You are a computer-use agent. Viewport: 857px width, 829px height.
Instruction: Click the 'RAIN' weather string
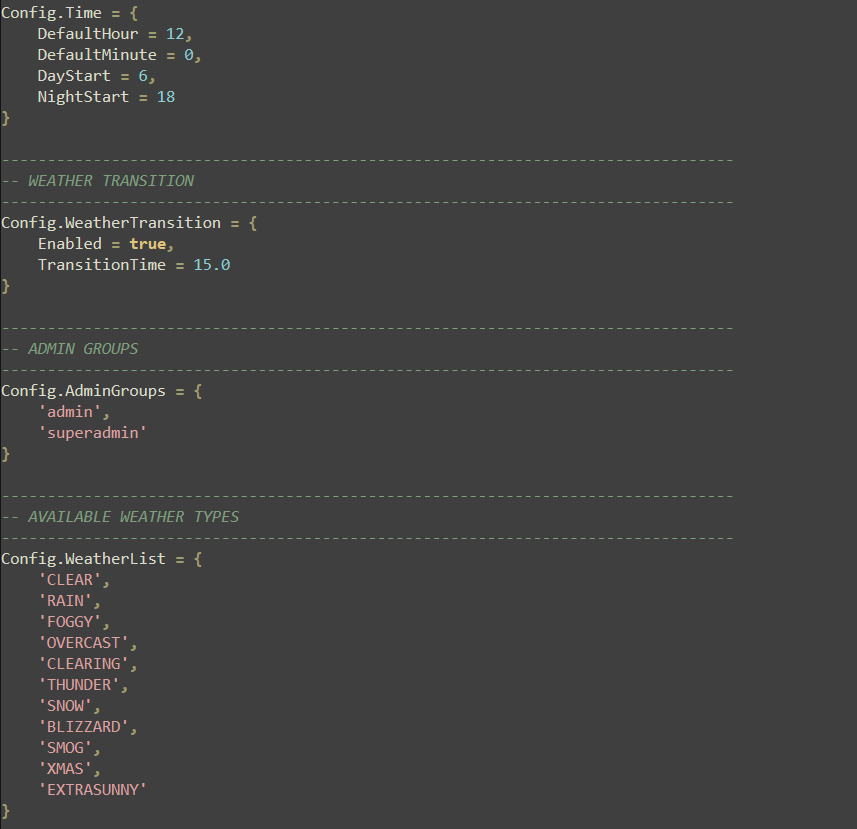[x=66, y=600]
